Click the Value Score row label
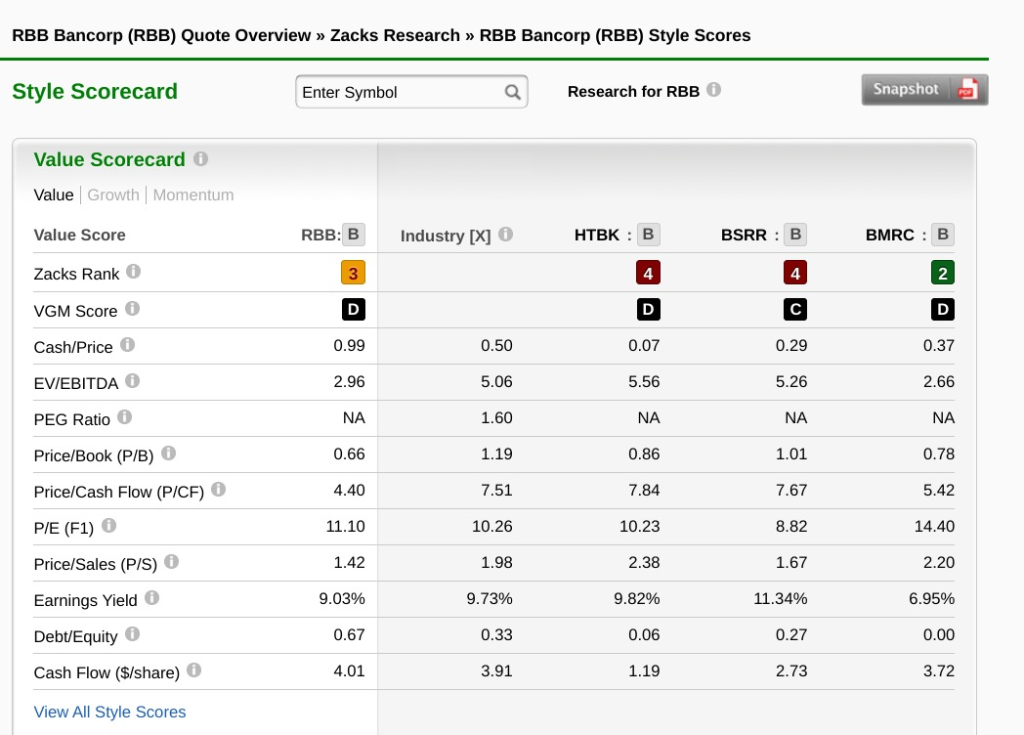 [x=80, y=235]
